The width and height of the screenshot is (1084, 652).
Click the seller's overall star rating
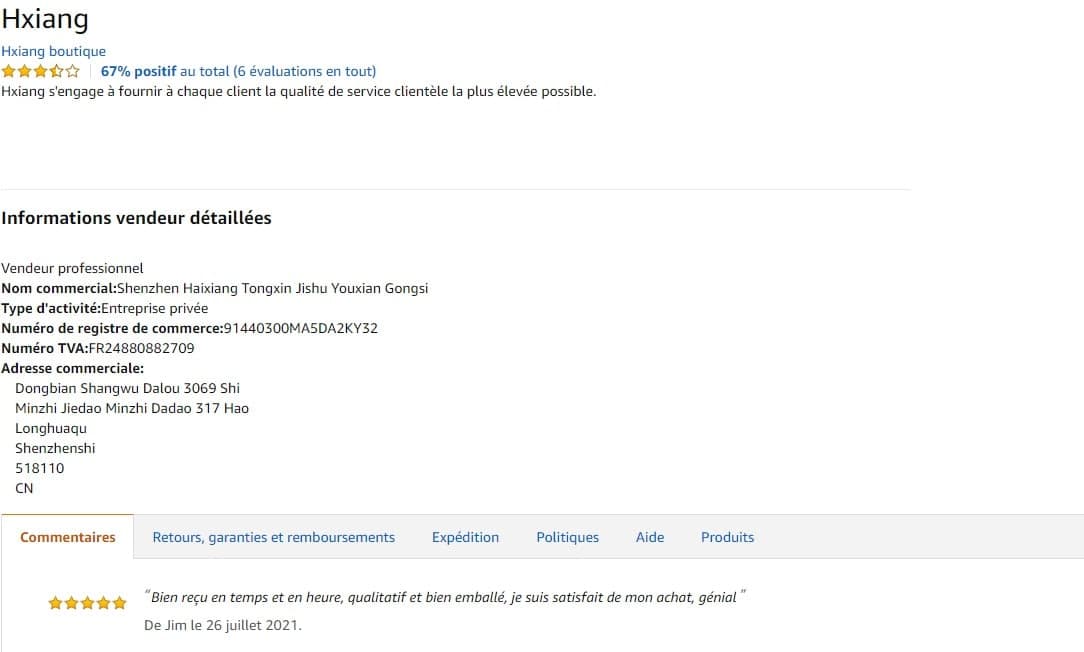tap(40, 71)
